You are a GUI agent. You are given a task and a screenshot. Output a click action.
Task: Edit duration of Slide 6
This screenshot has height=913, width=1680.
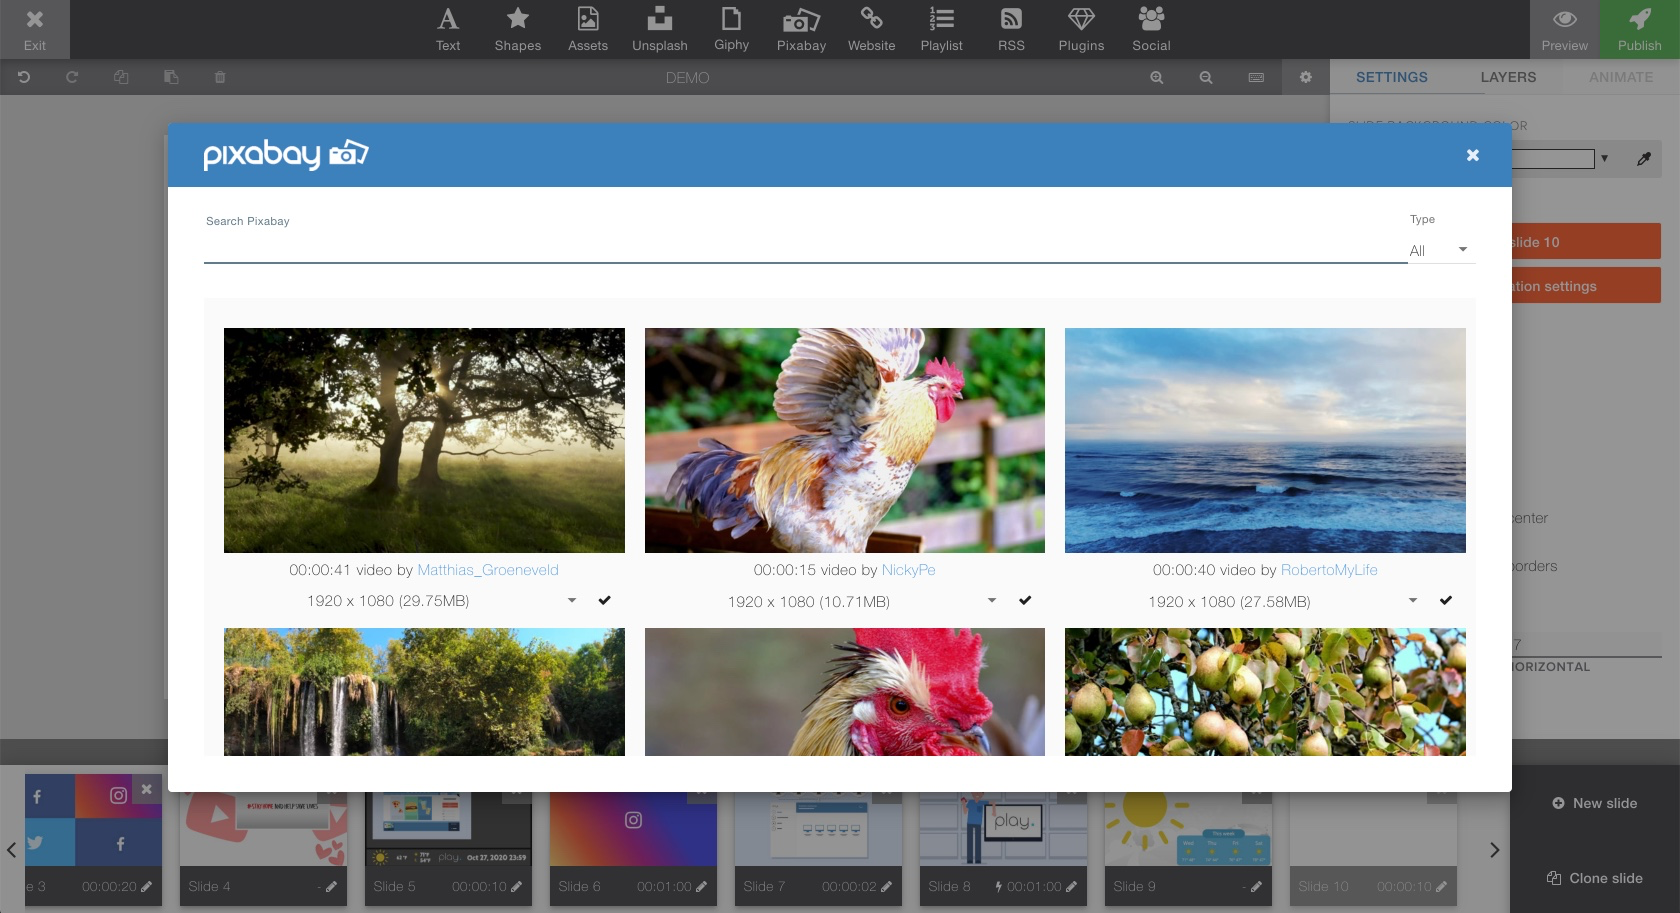[701, 887]
